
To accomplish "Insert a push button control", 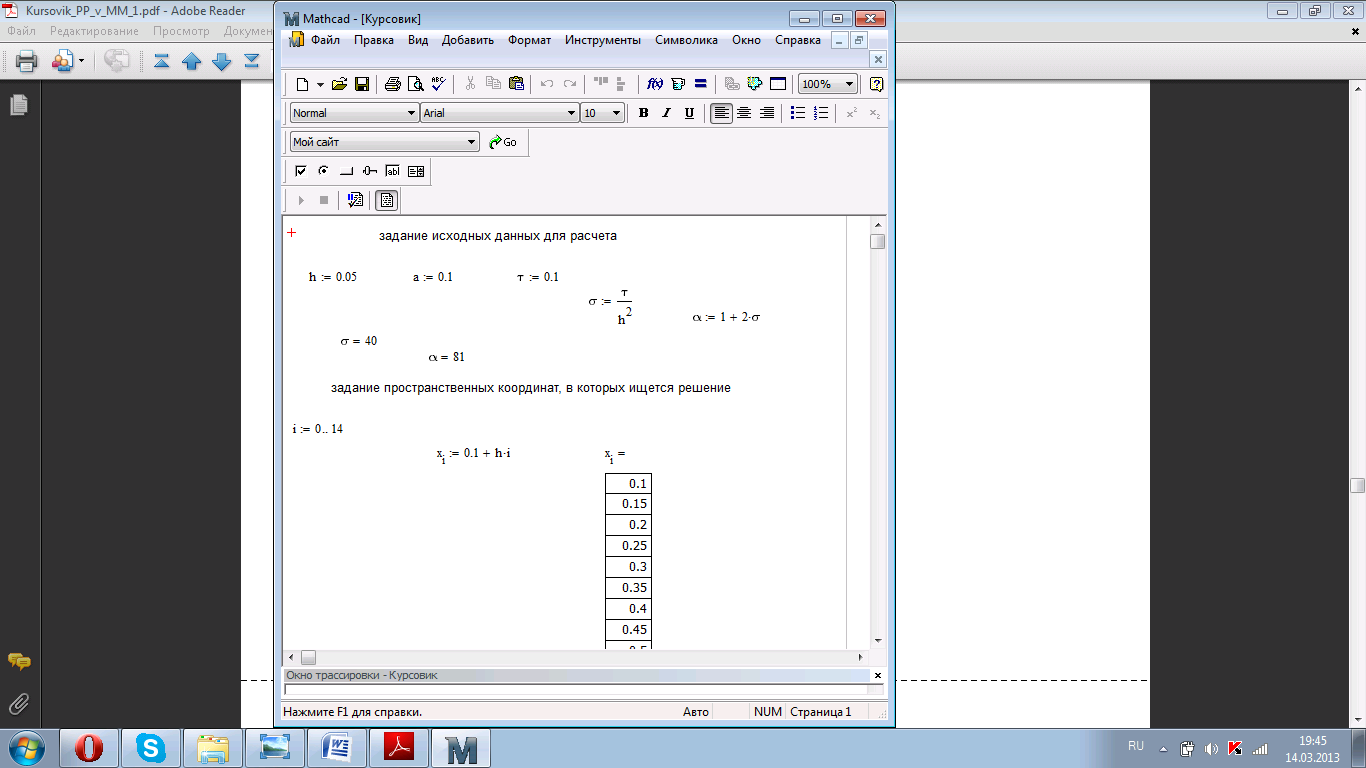I will [x=347, y=171].
